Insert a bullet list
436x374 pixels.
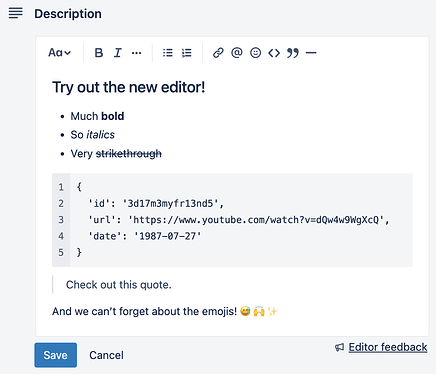168,53
